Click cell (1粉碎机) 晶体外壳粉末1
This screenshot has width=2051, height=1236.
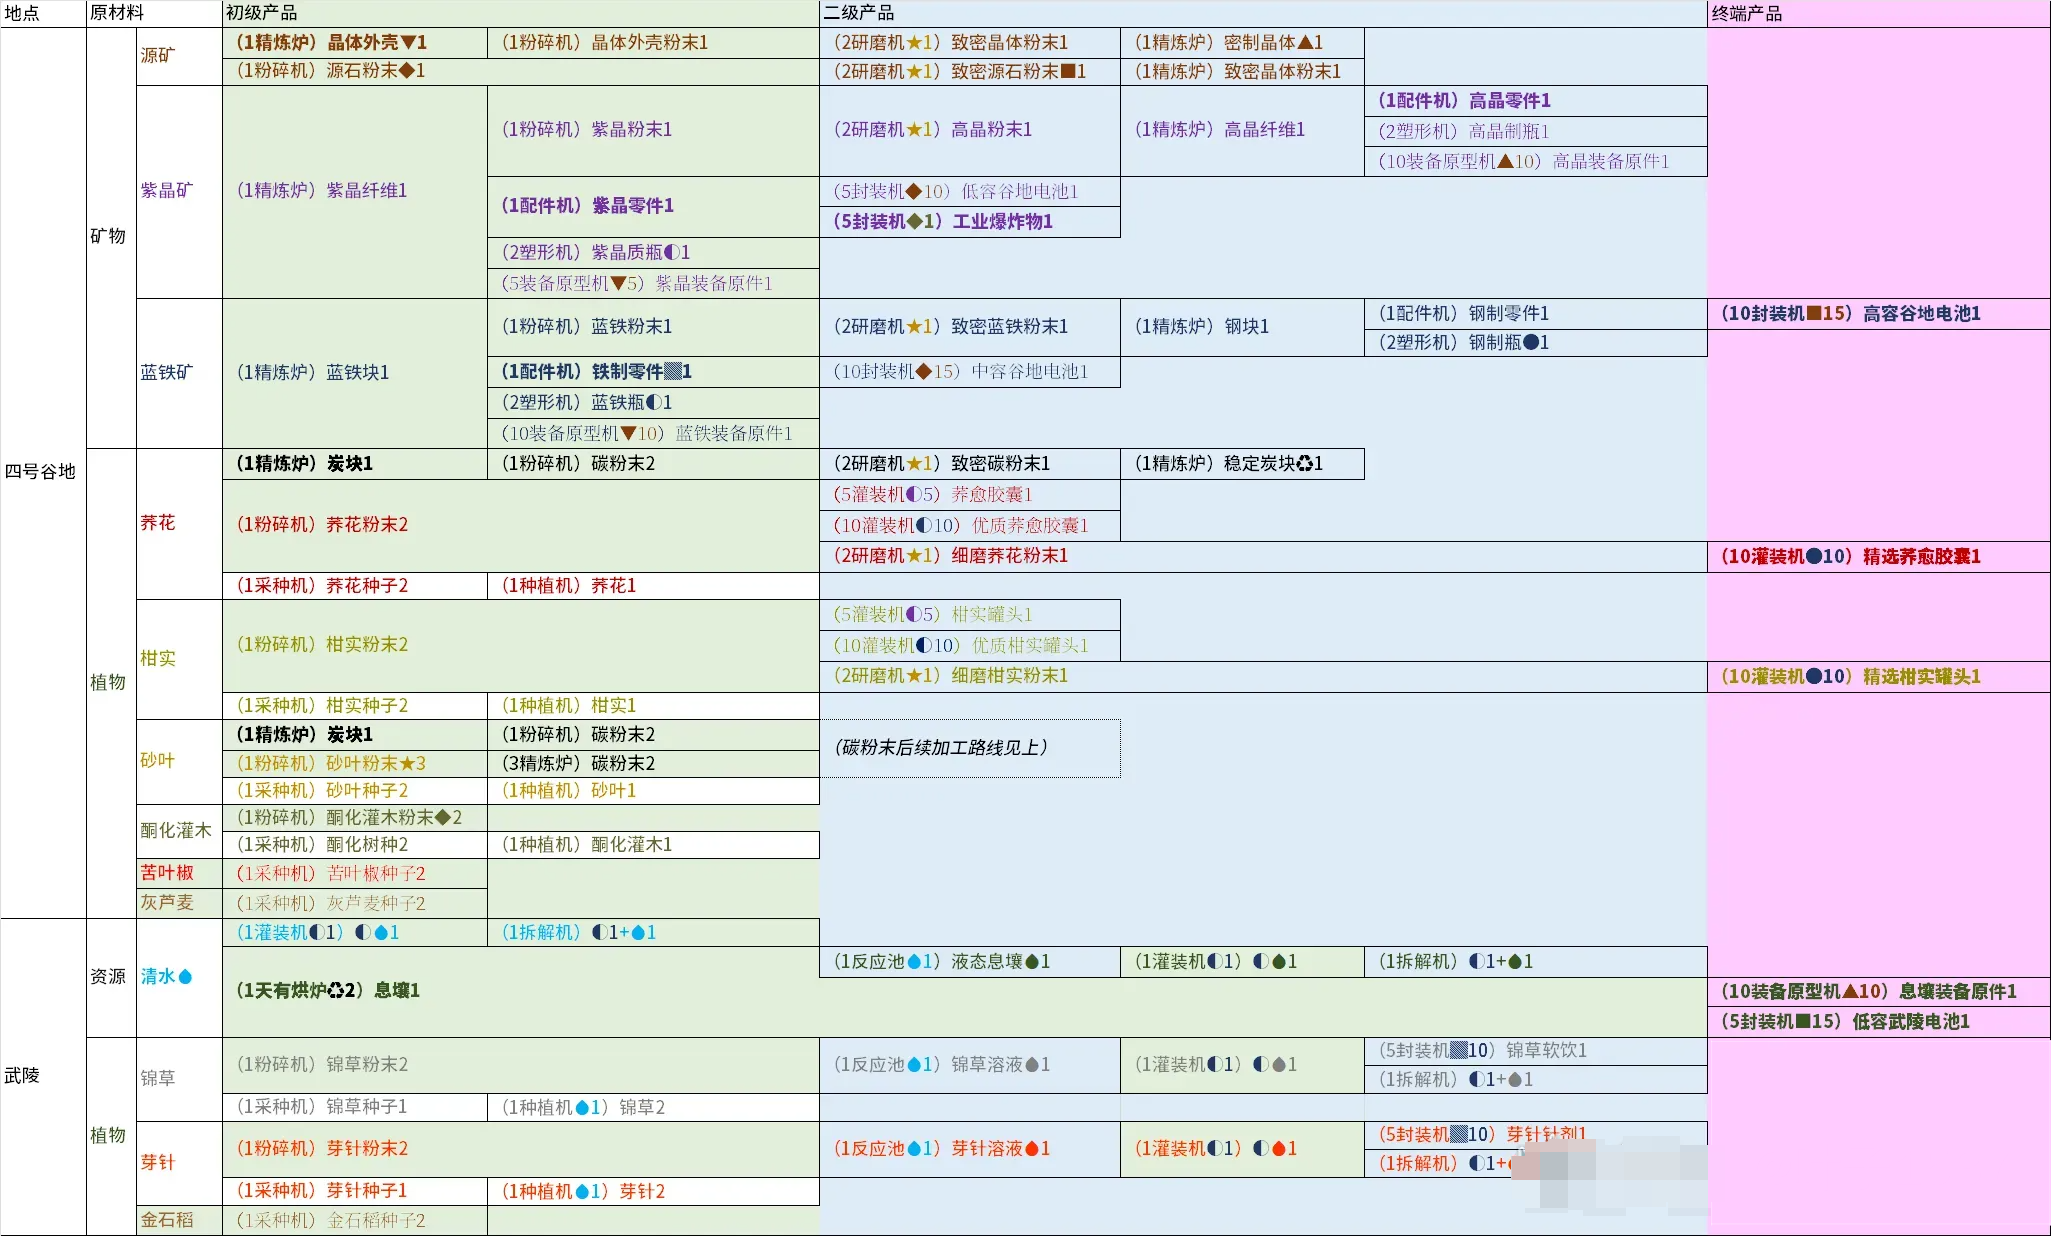[x=653, y=43]
